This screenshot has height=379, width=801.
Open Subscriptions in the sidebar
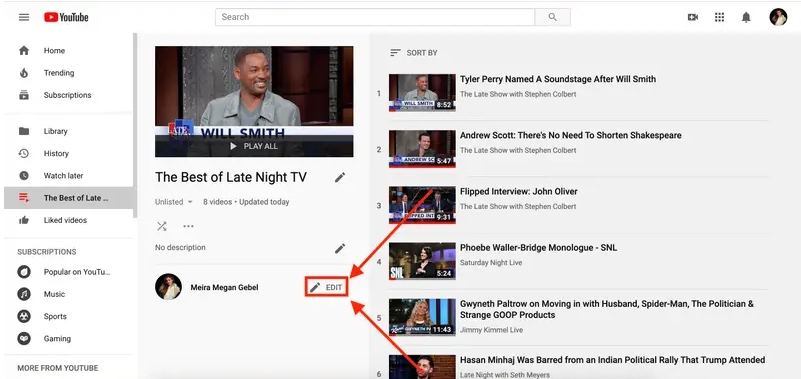[x=68, y=95]
